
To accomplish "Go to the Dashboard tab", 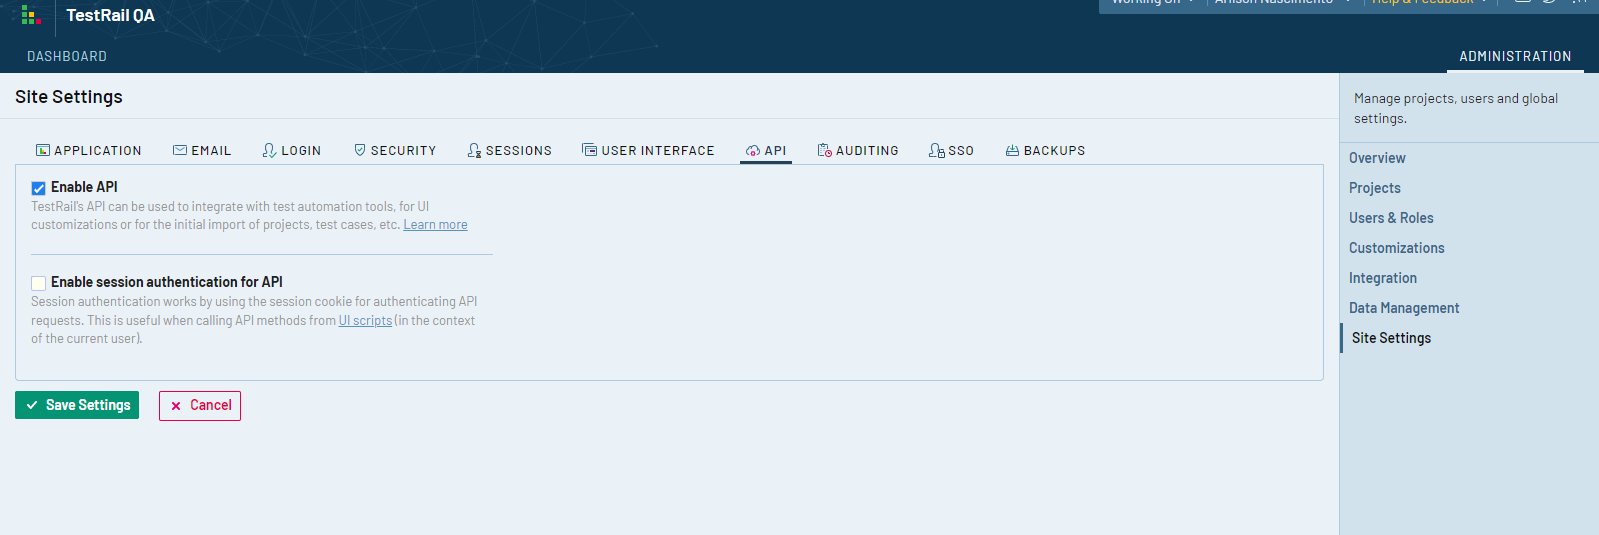I will [67, 56].
